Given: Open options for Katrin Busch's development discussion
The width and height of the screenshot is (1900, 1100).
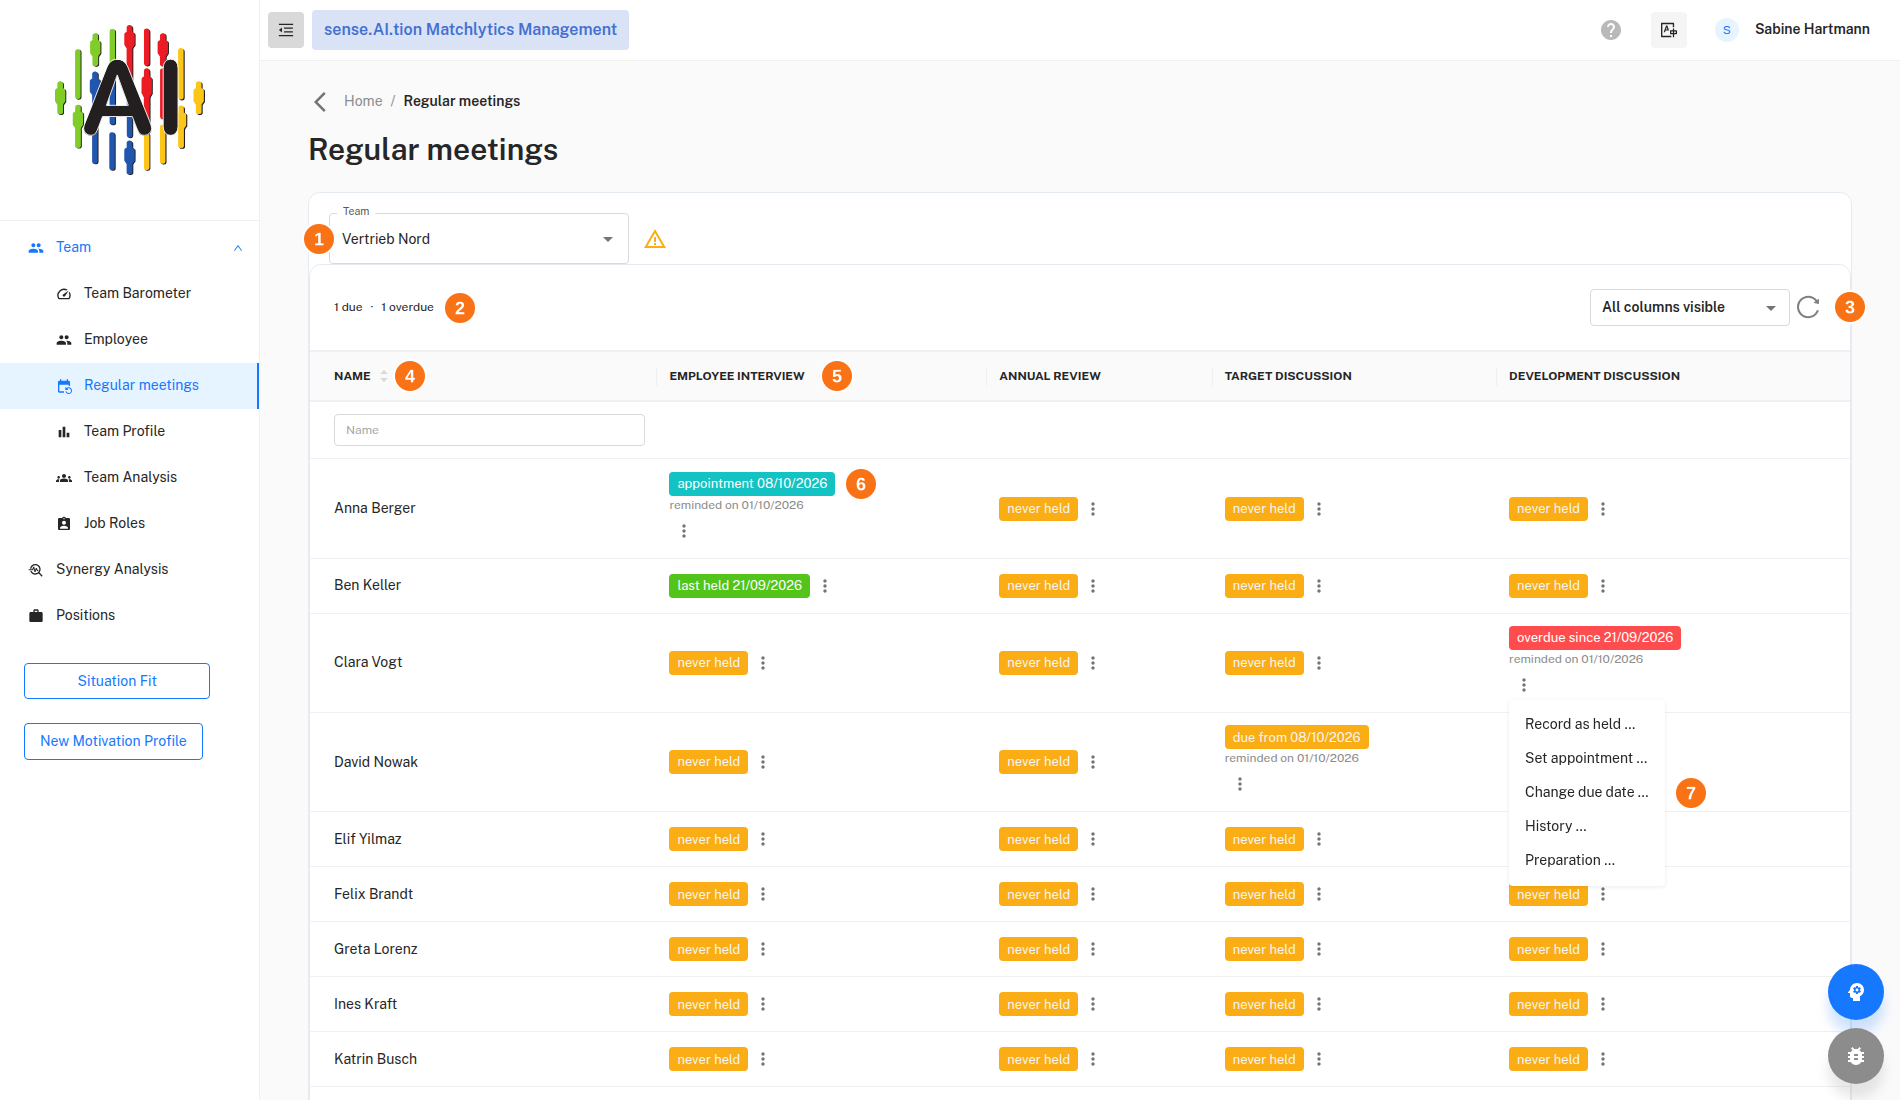Looking at the screenshot, I should (x=1603, y=1060).
